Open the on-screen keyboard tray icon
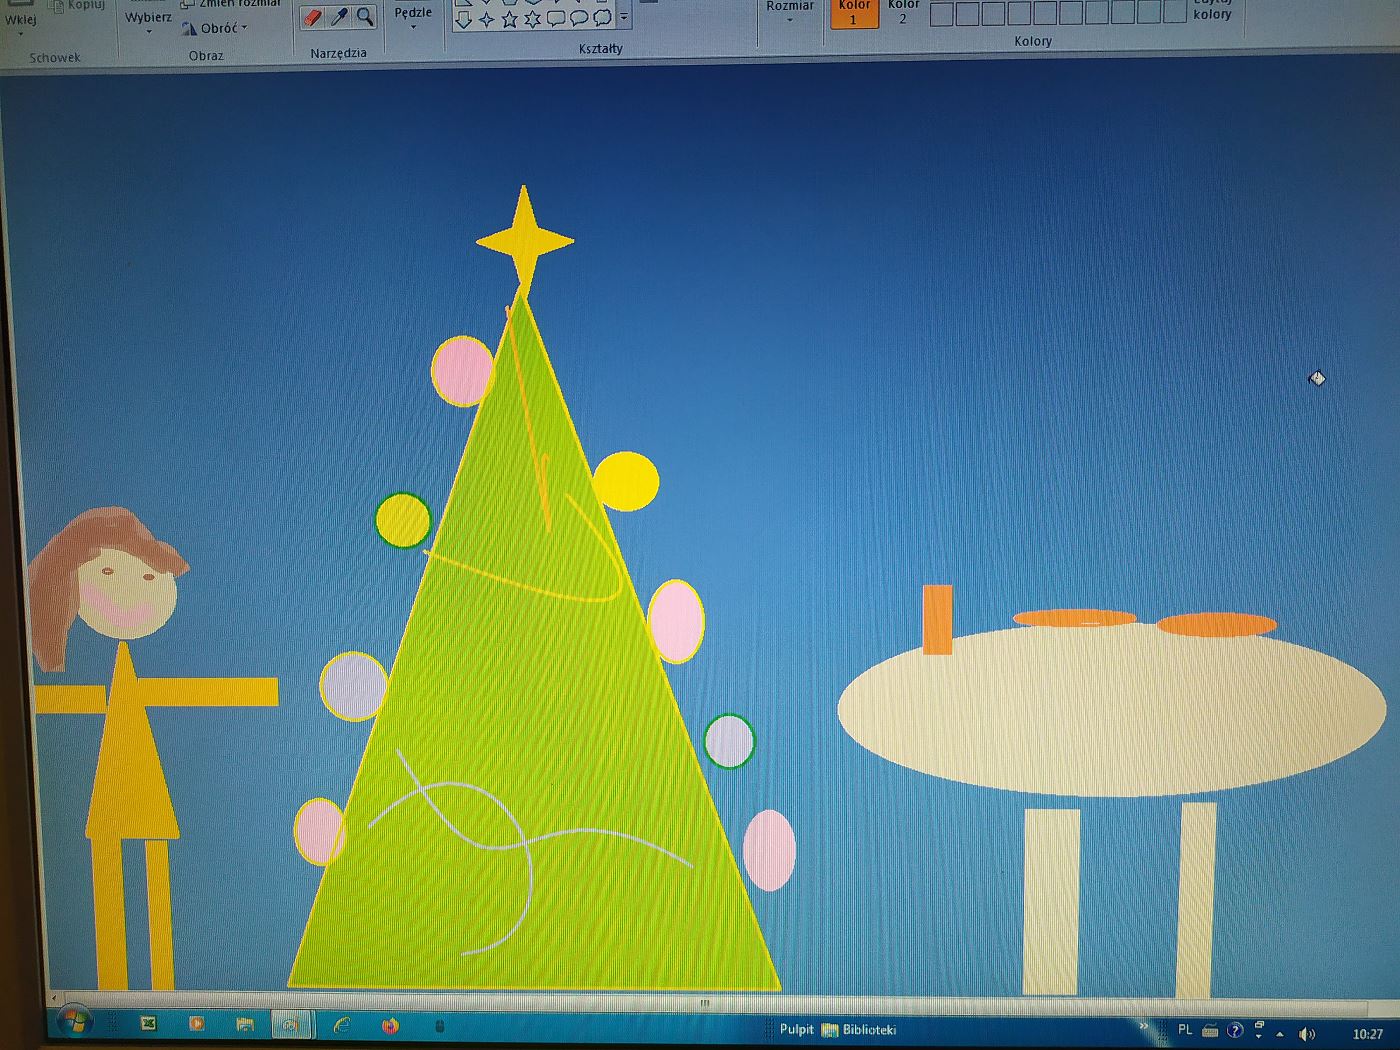The width and height of the screenshot is (1400, 1050). (x=1210, y=1031)
